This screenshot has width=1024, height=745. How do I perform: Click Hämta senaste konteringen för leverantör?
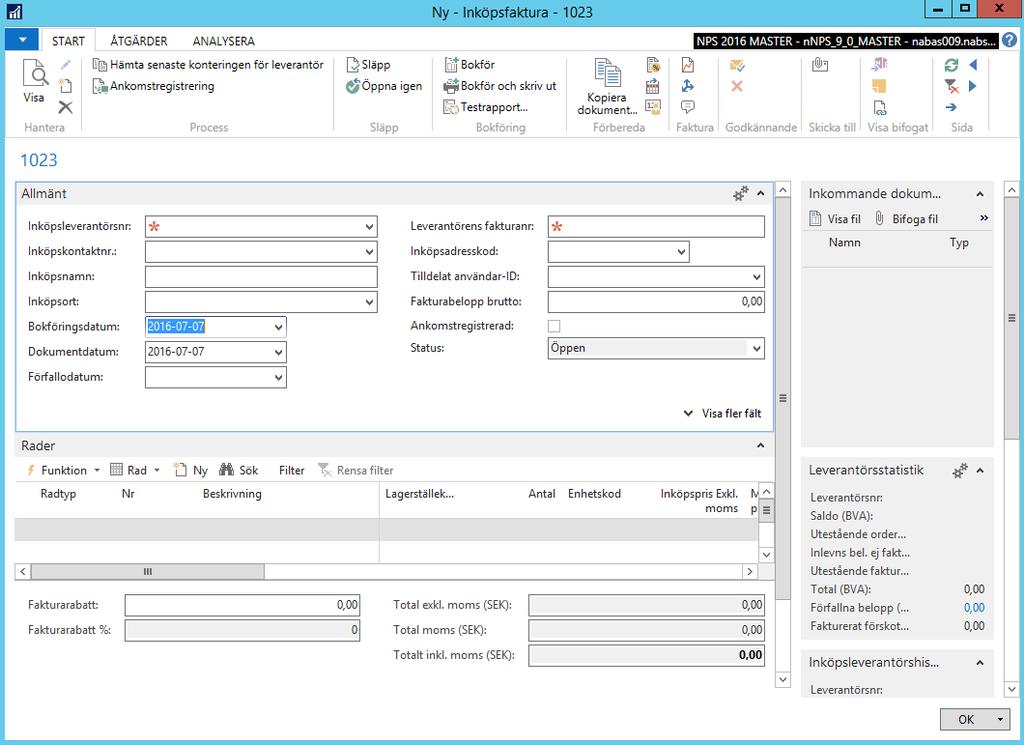coord(208,65)
